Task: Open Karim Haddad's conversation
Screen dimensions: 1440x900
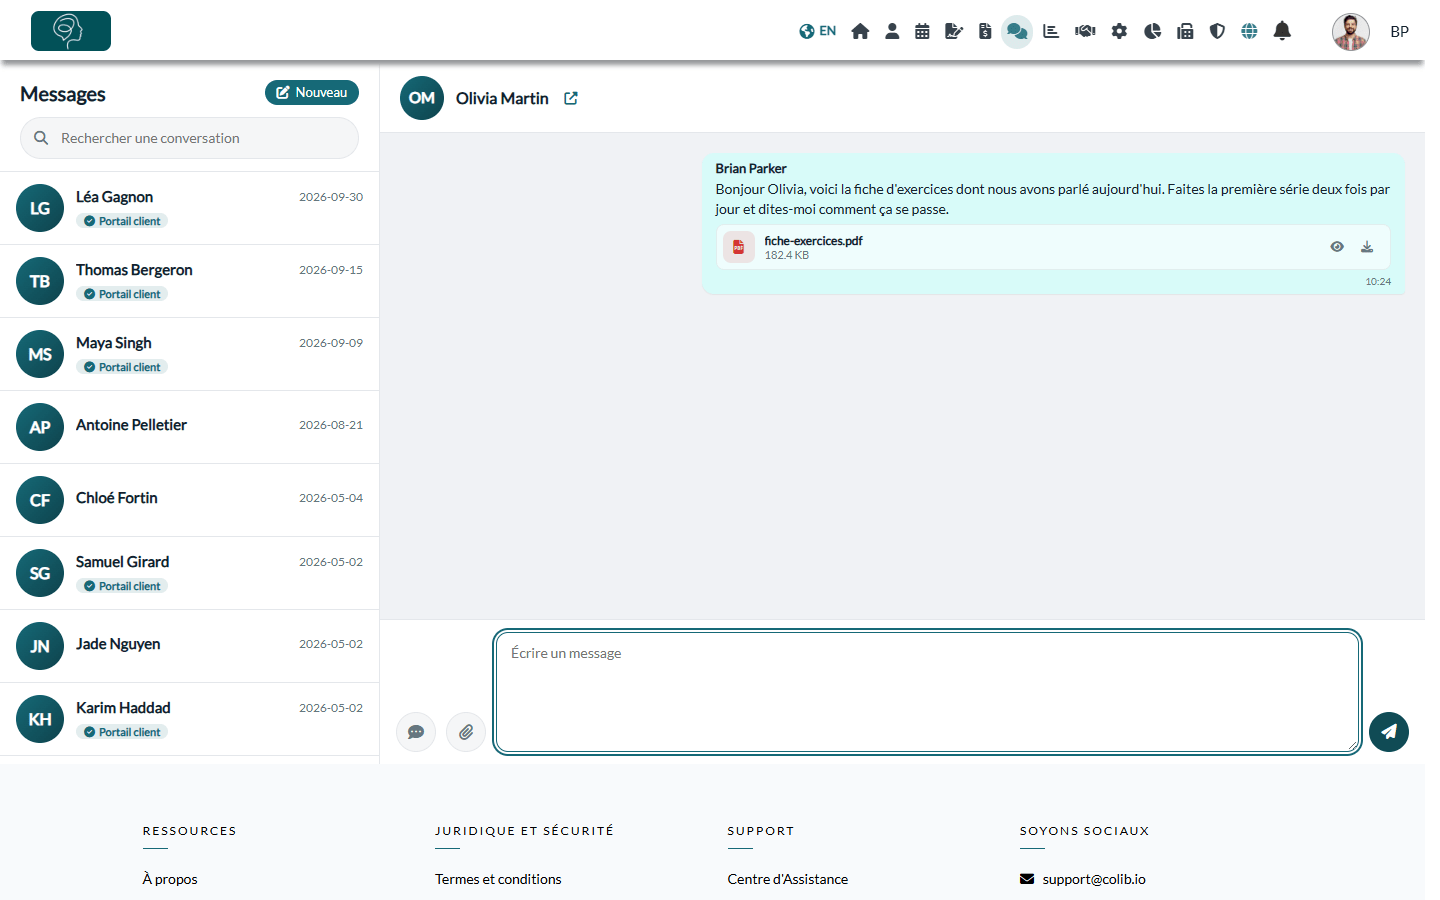Action: pyautogui.click(x=189, y=719)
